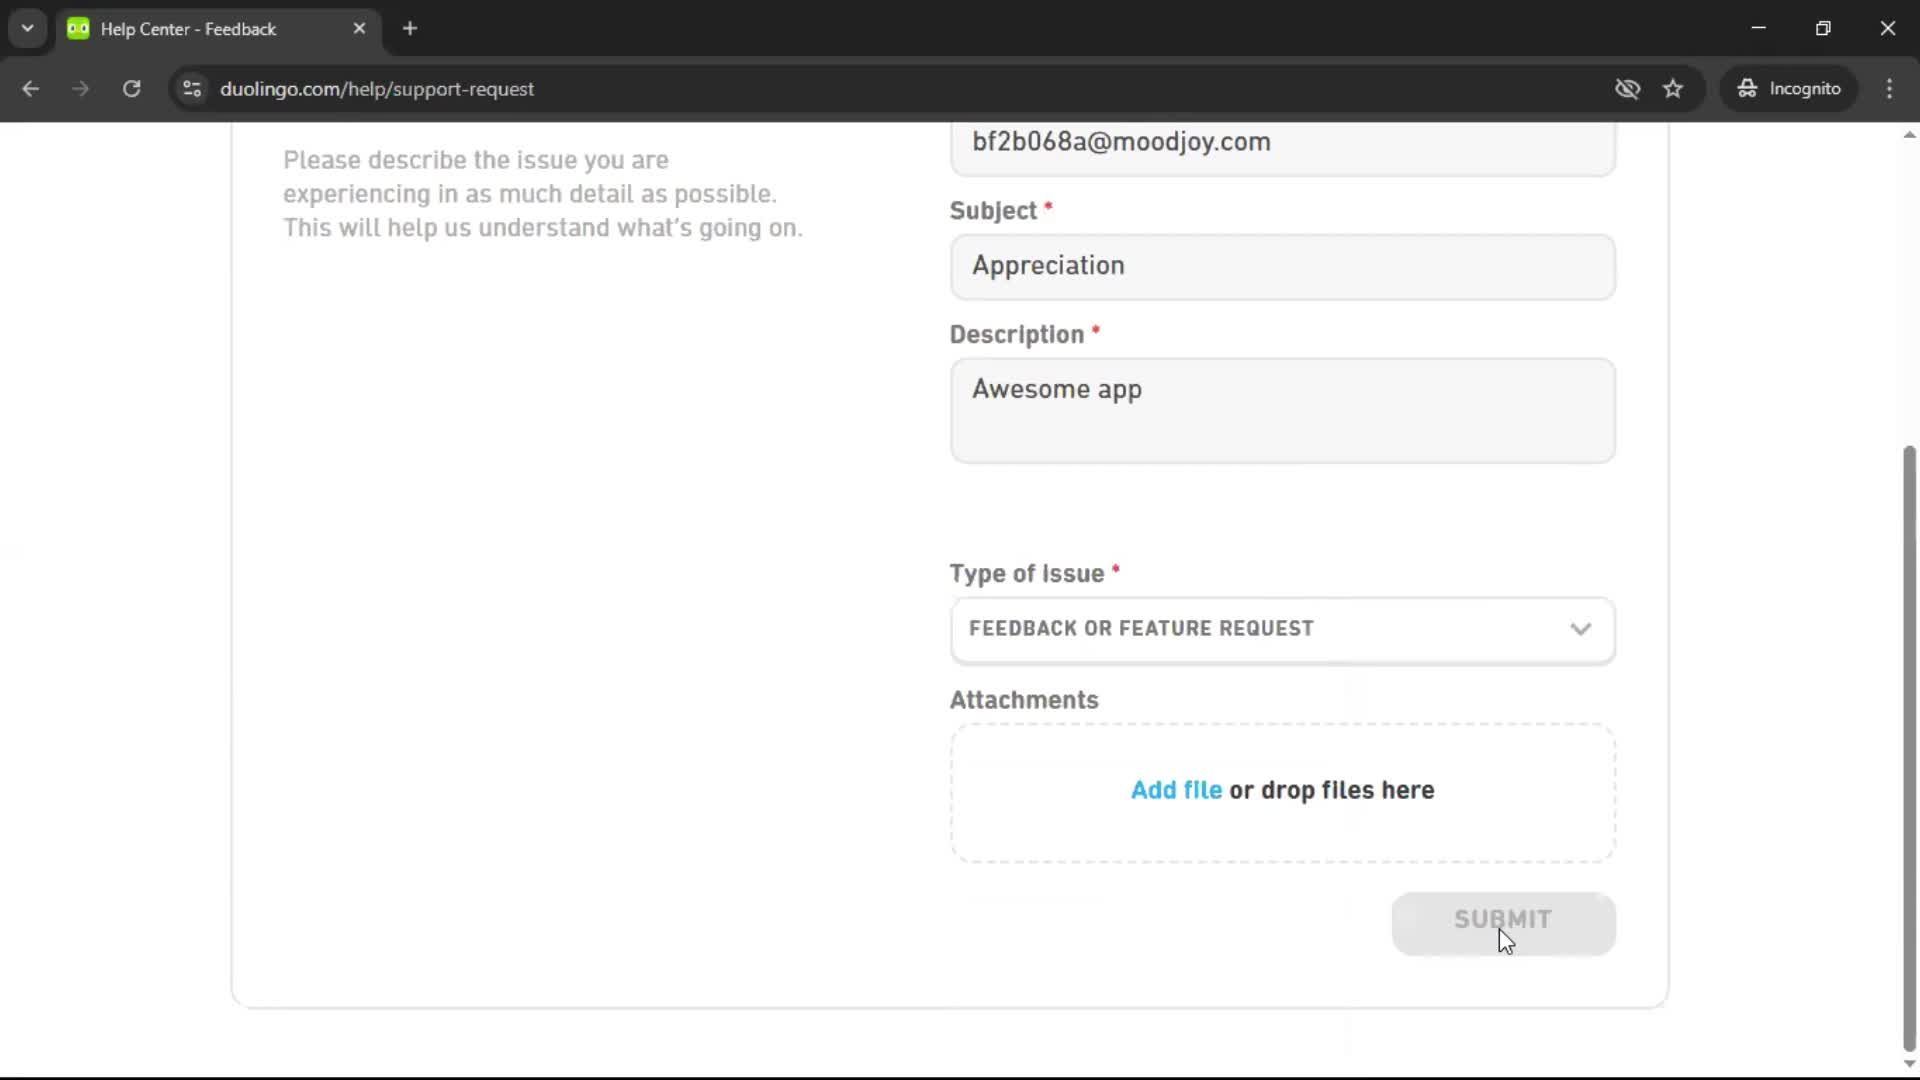This screenshot has height=1080, width=1920.
Task: Open Chrome's three-dot menu
Action: click(x=1889, y=88)
